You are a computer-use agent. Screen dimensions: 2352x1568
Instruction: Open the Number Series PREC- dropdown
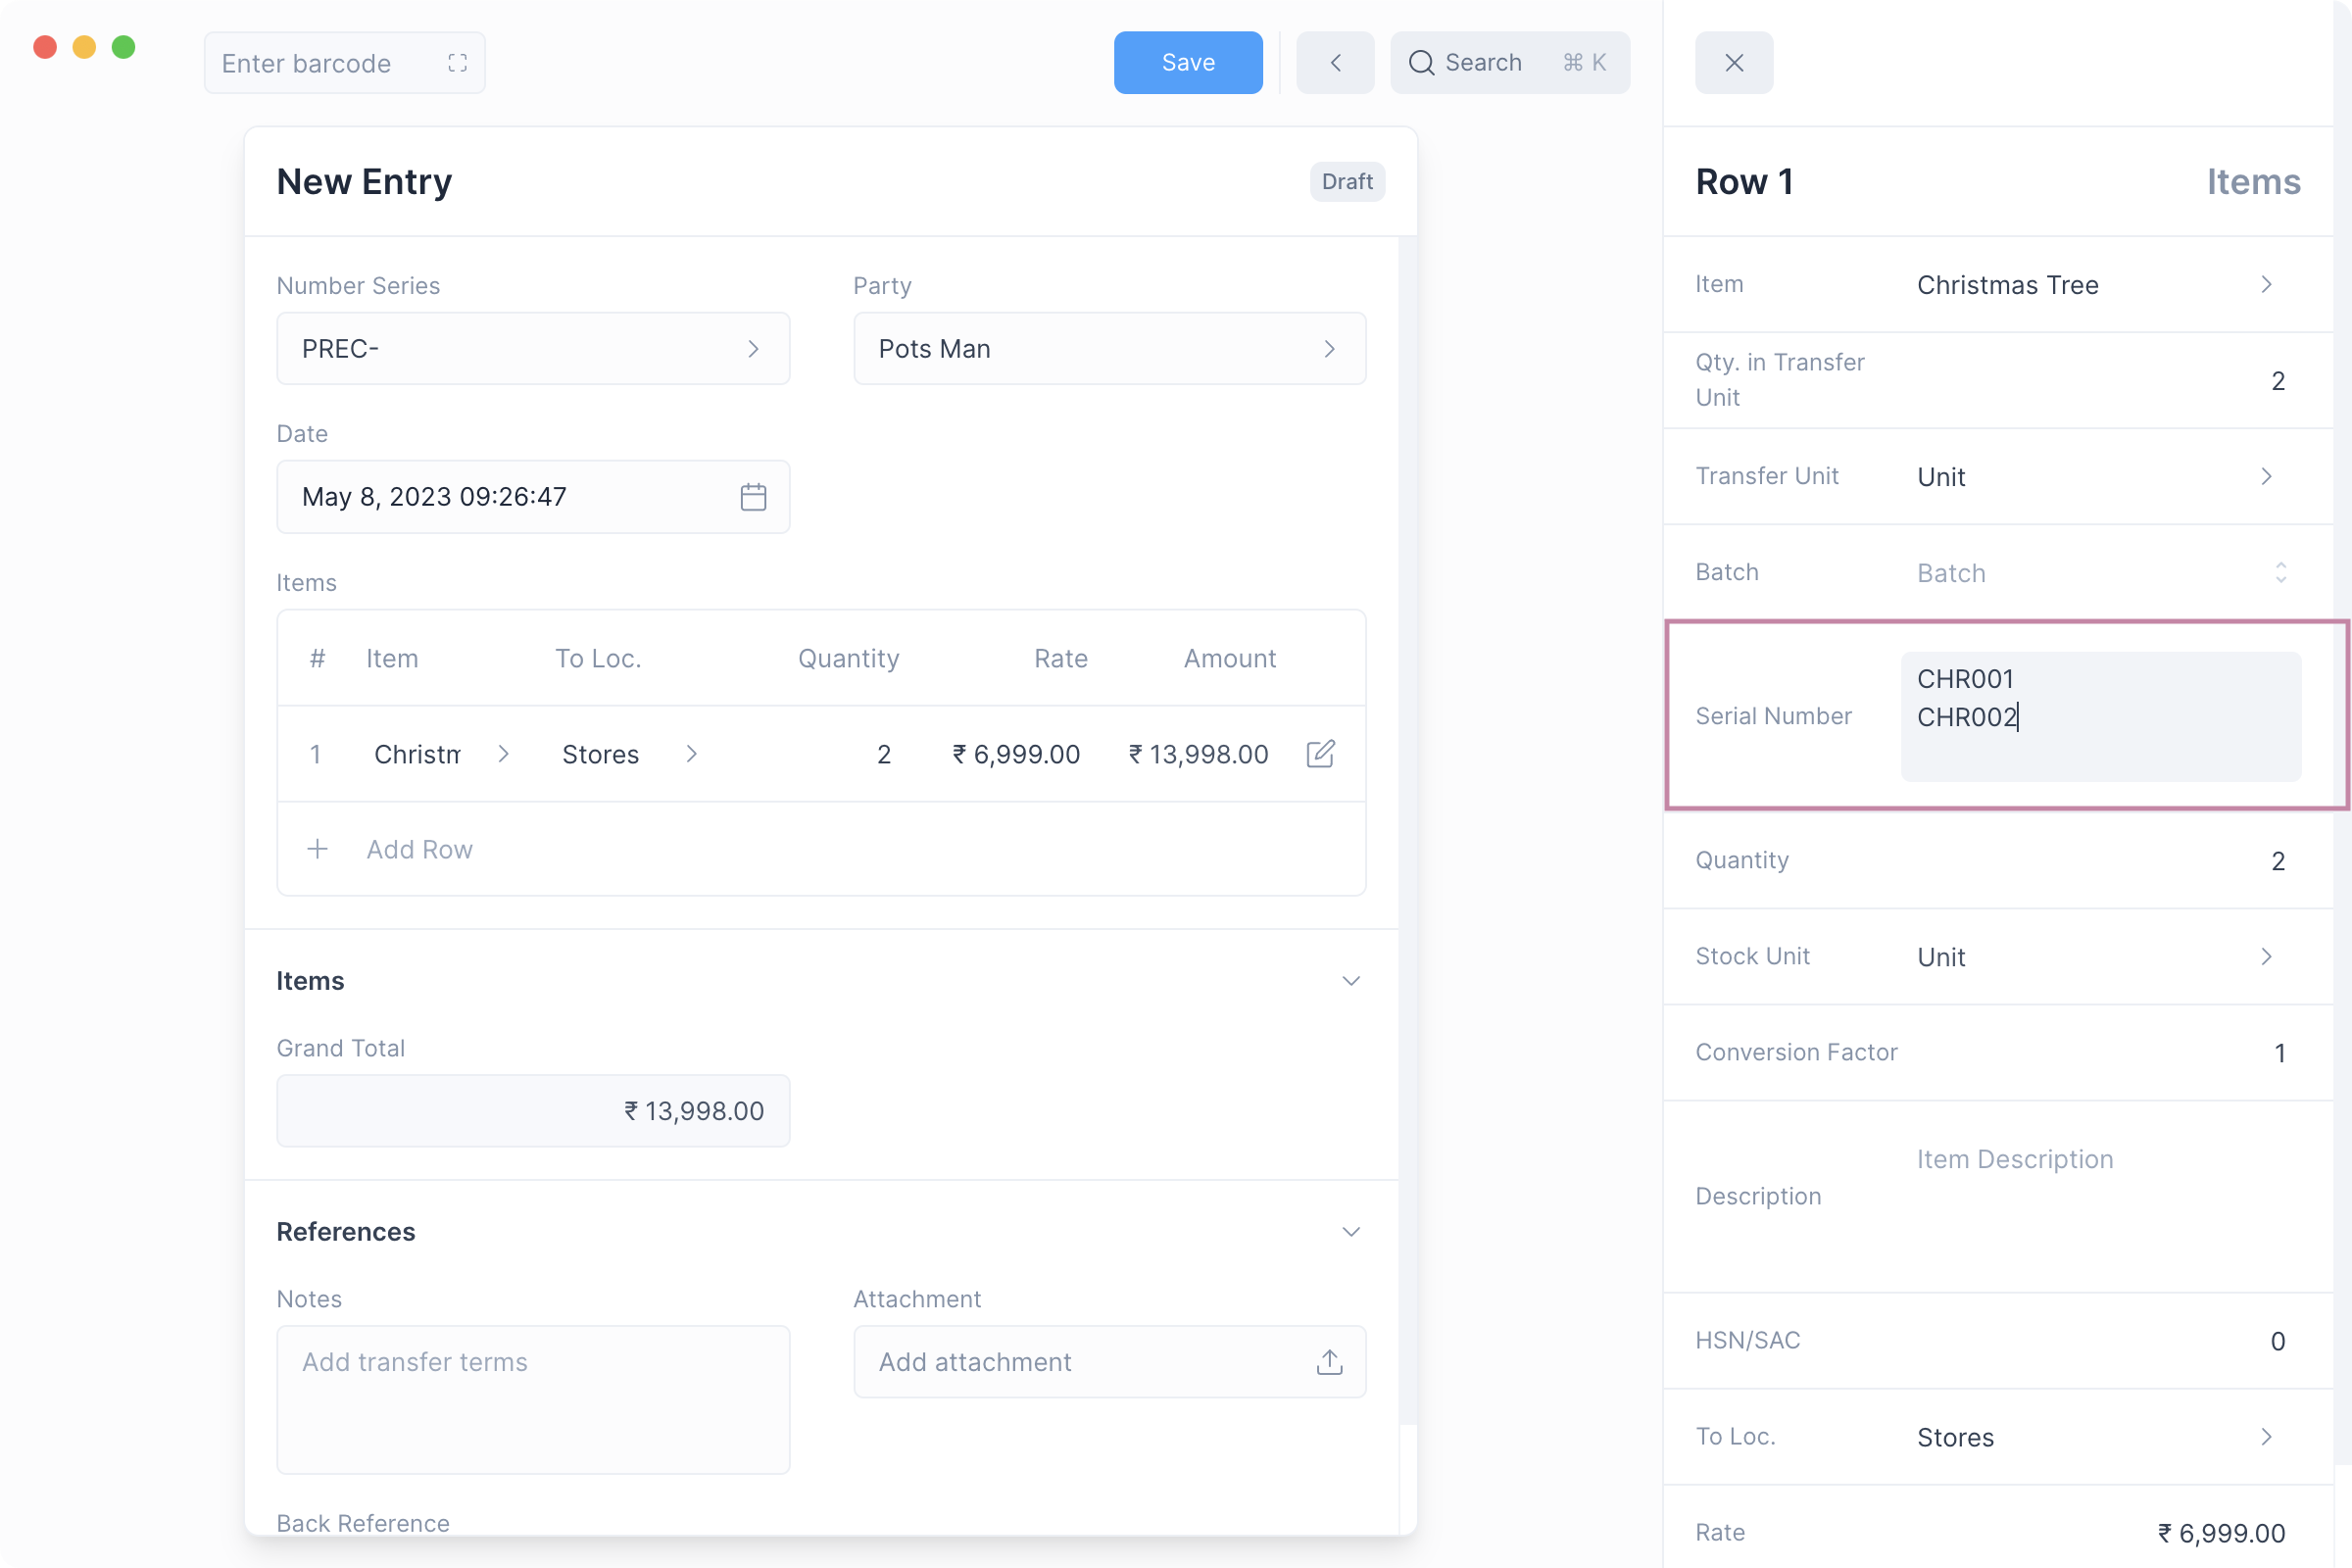coord(532,349)
